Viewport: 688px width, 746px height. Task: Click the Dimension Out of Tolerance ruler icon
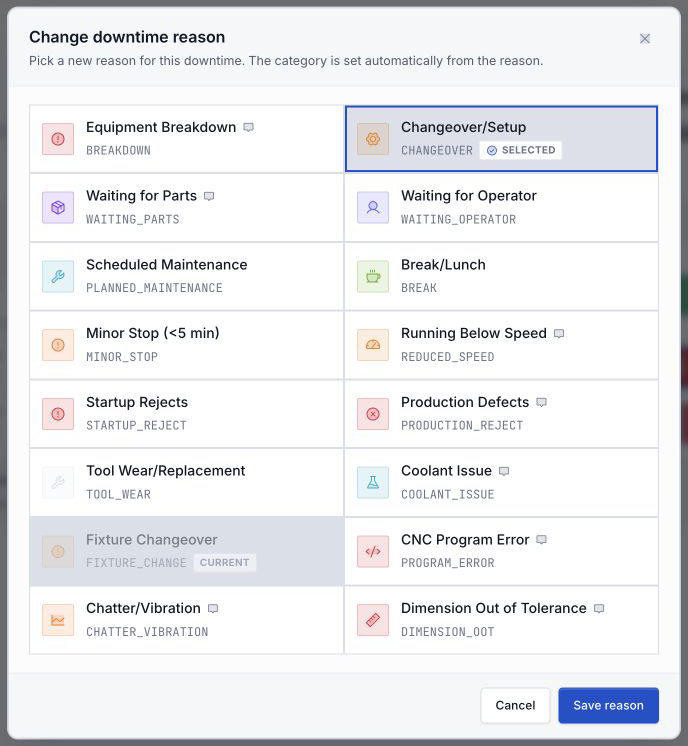pyautogui.click(x=373, y=620)
